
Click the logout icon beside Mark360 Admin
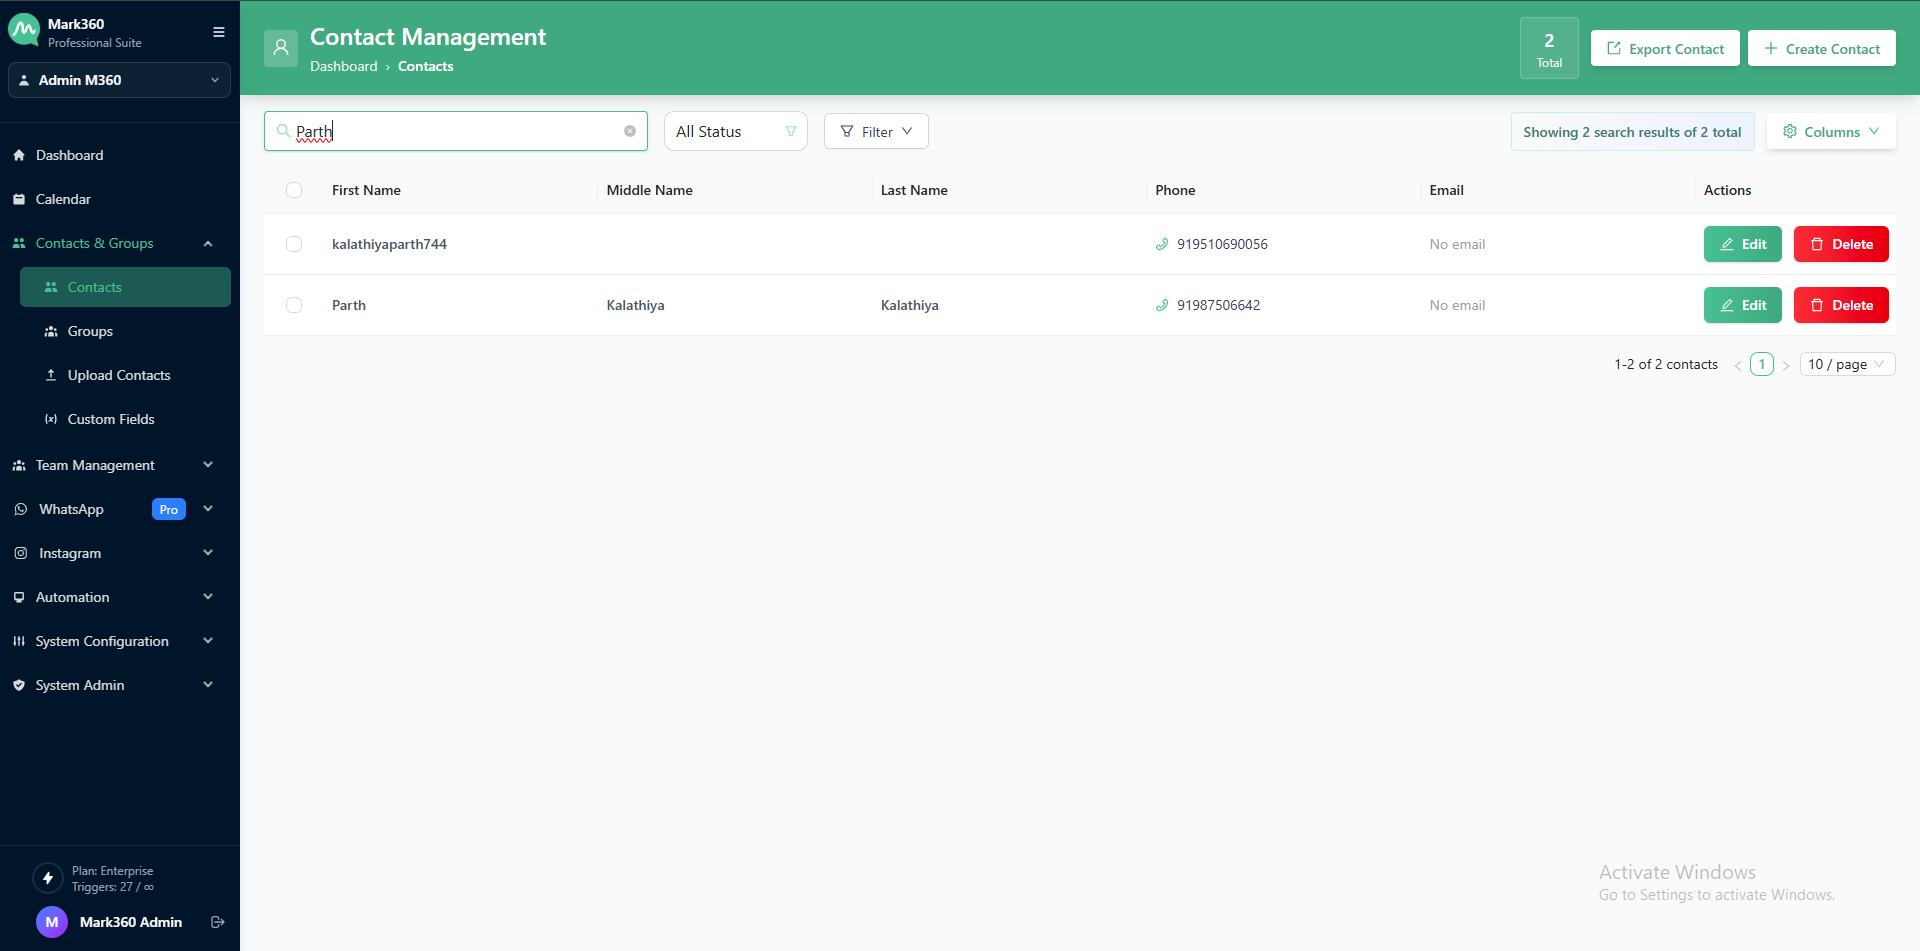click(x=217, y=922)
